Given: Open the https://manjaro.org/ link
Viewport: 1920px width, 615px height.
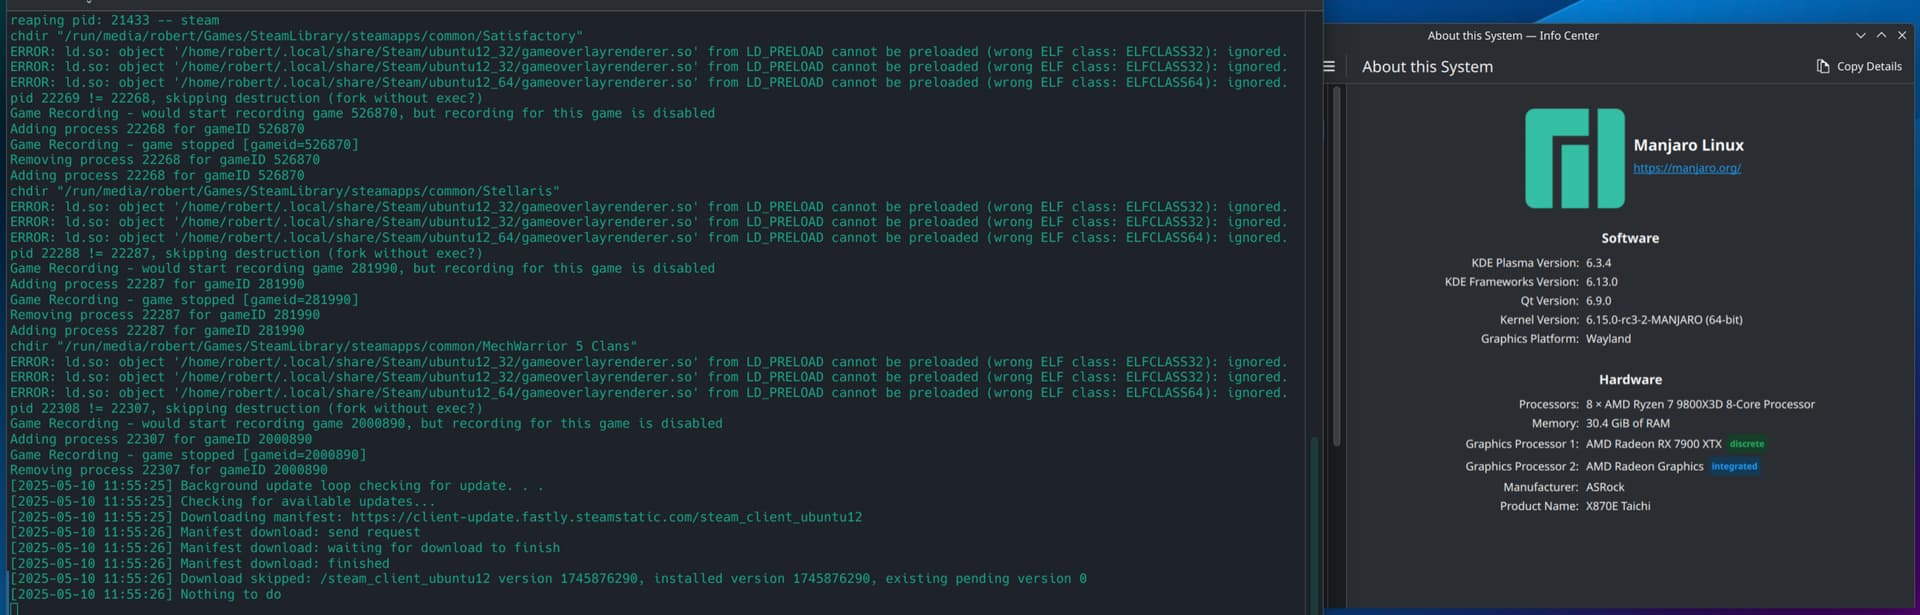Looking at the screenshot, I should 1687,168.
